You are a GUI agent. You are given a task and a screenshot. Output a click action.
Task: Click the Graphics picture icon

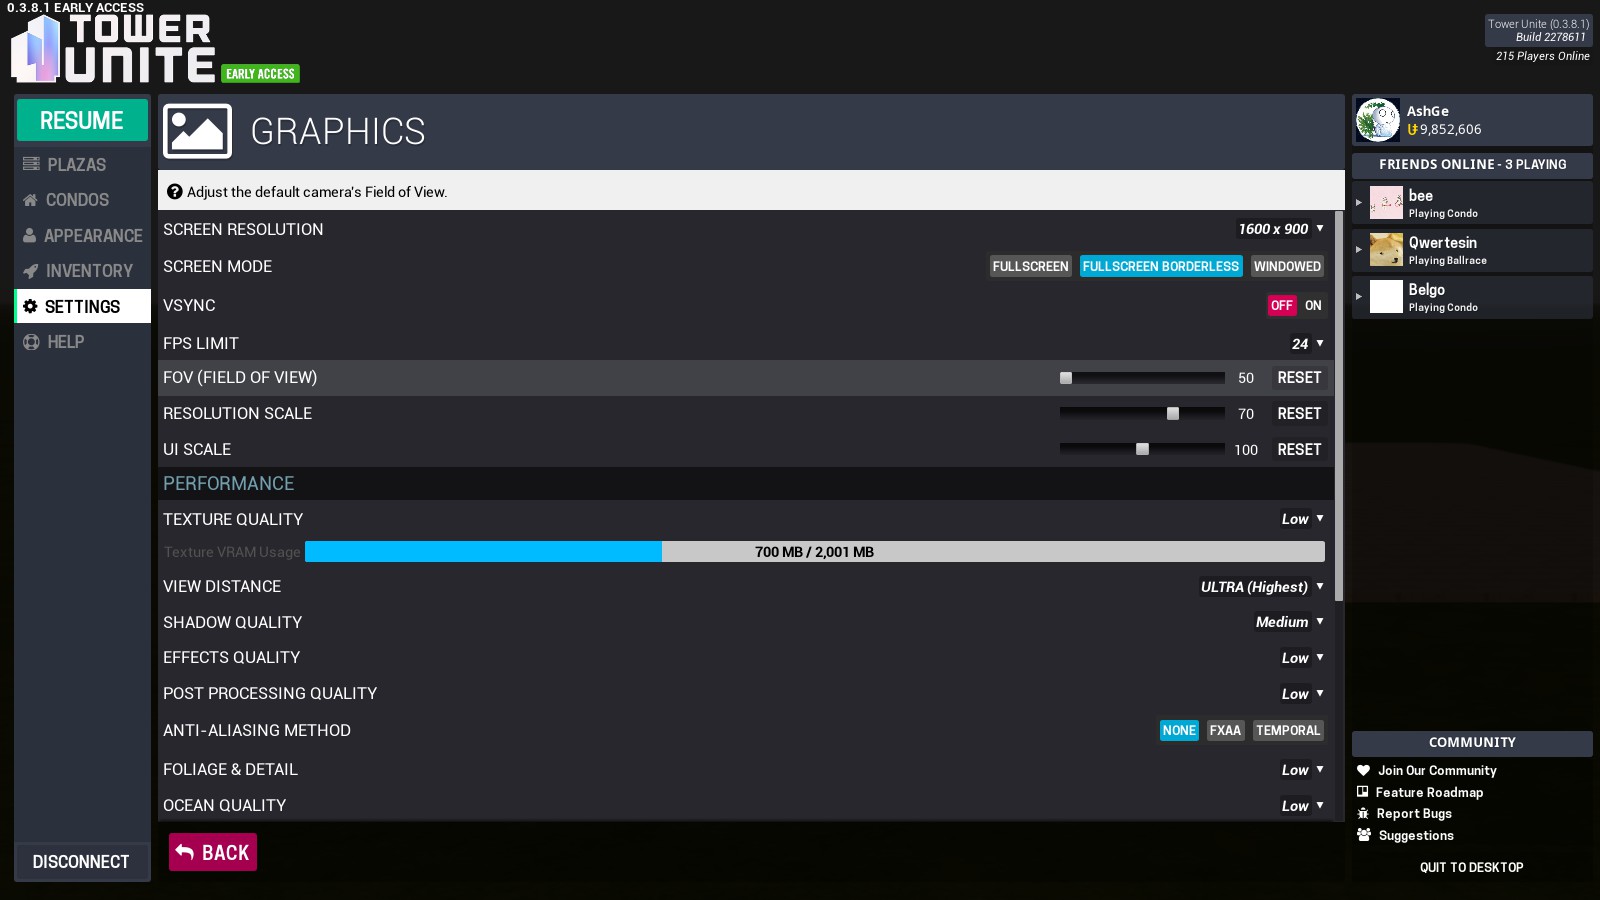click(197, 131)
